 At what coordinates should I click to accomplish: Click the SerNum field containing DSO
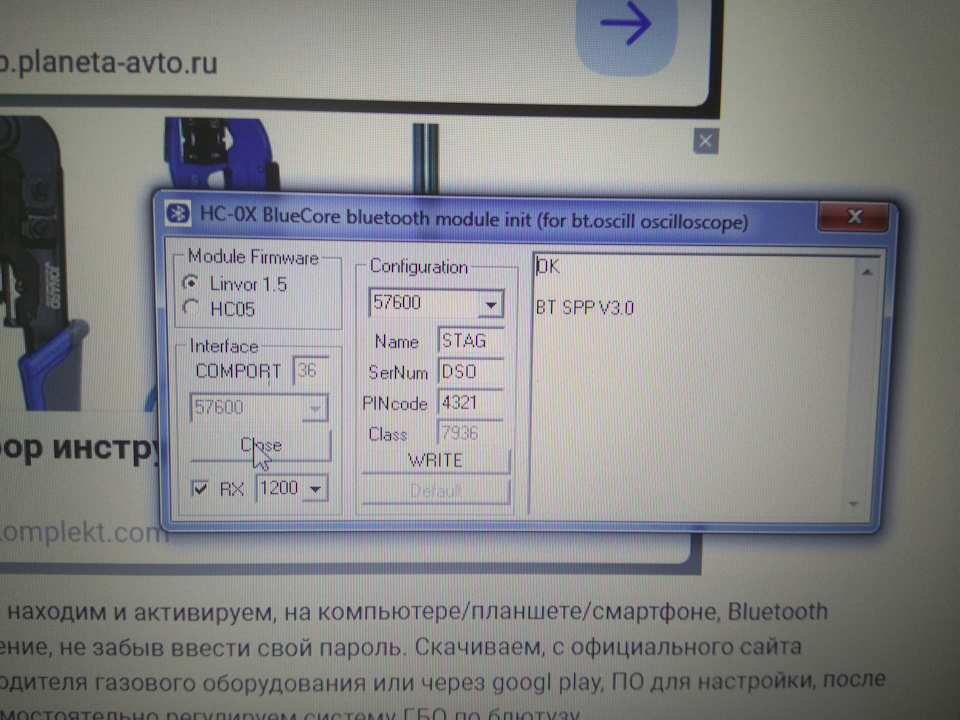point(471,372)
